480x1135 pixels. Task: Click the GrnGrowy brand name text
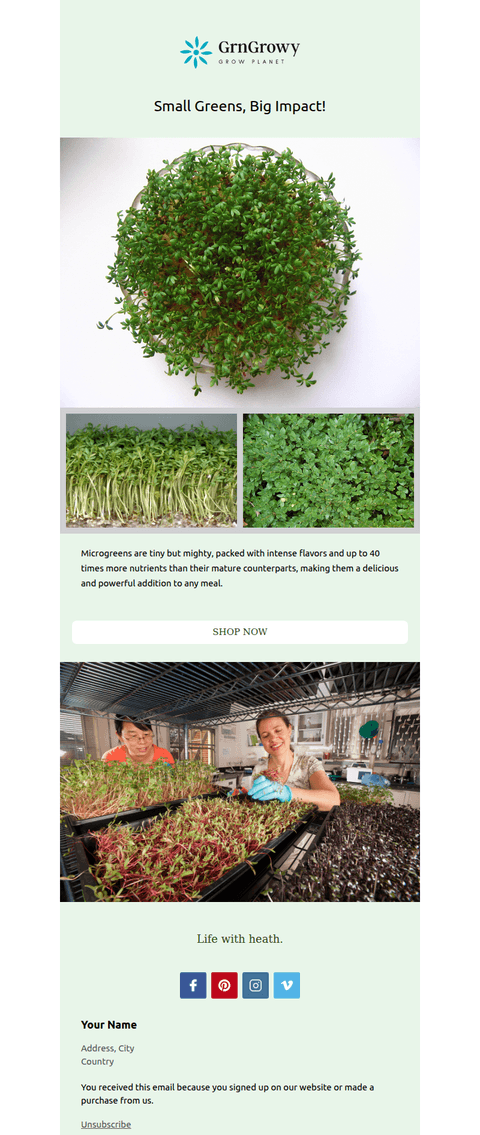tap(258, 48)
